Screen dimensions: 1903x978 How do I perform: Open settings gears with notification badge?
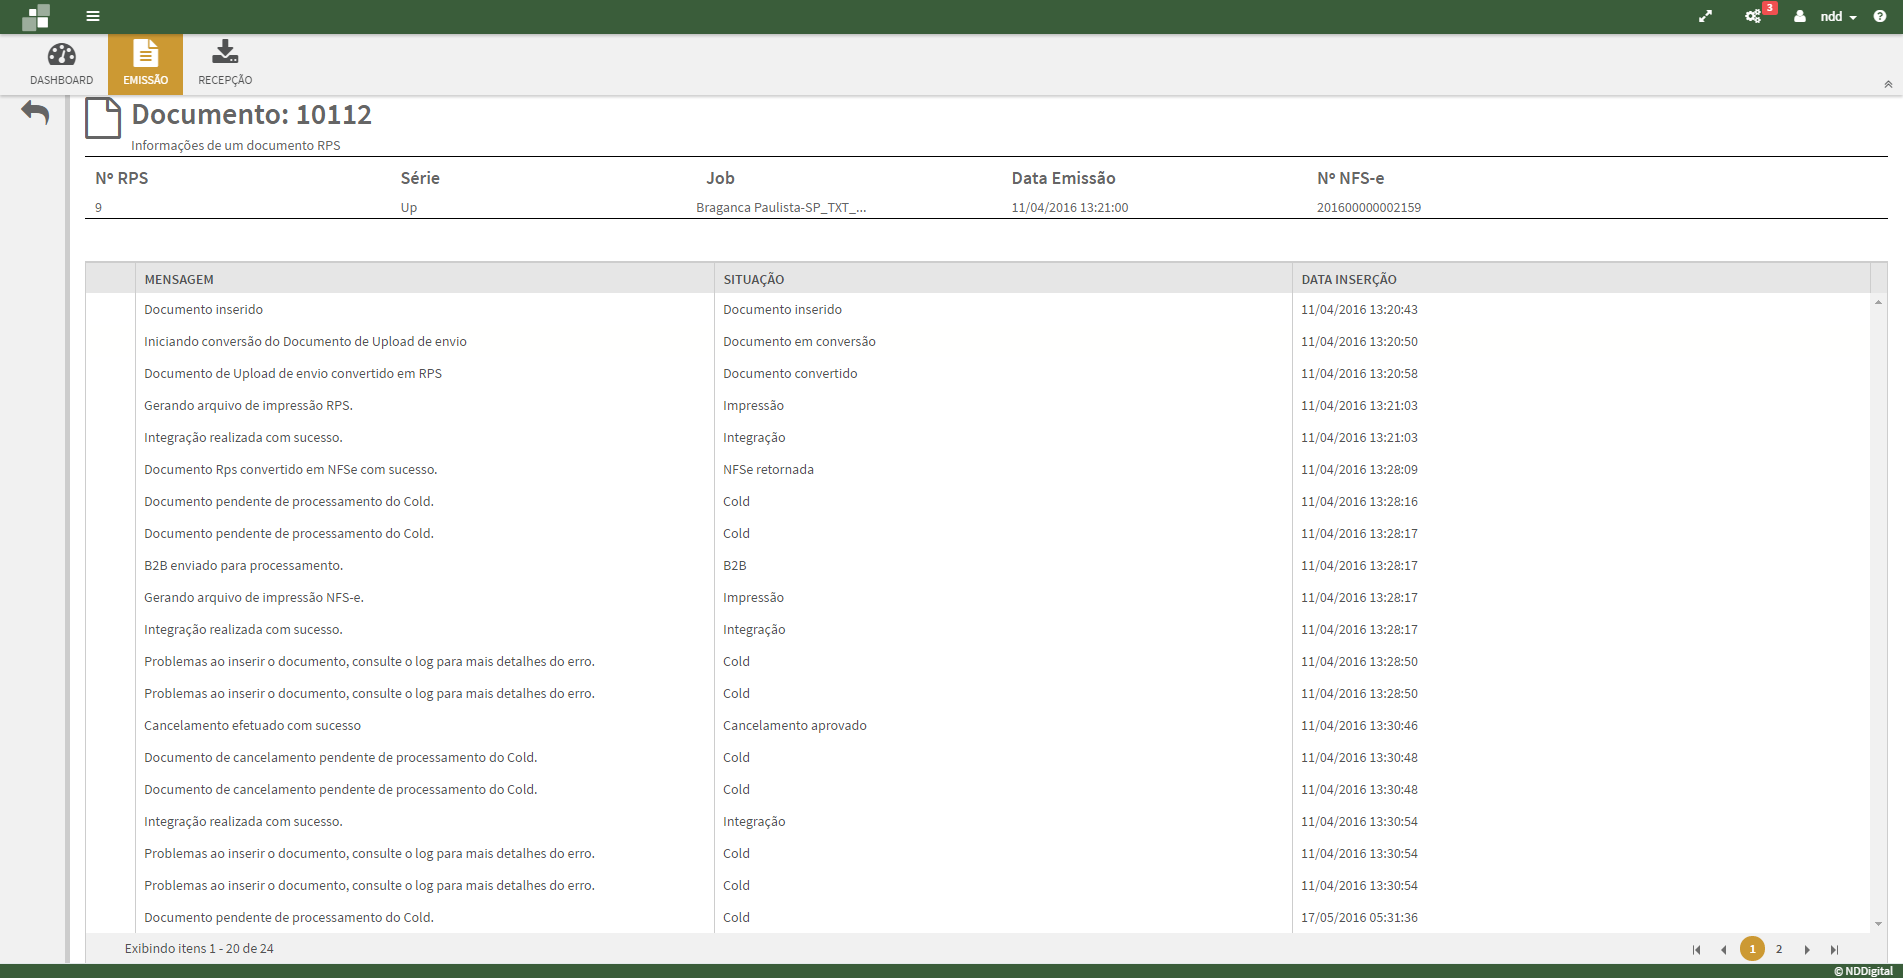(1753, 16)
